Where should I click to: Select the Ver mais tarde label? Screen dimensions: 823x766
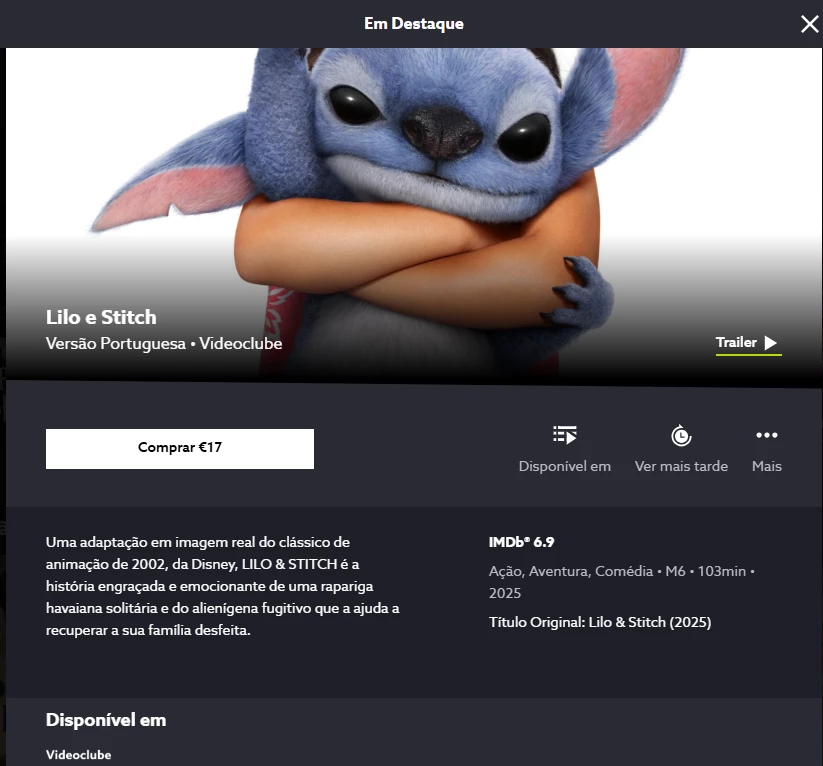[681, 466]
